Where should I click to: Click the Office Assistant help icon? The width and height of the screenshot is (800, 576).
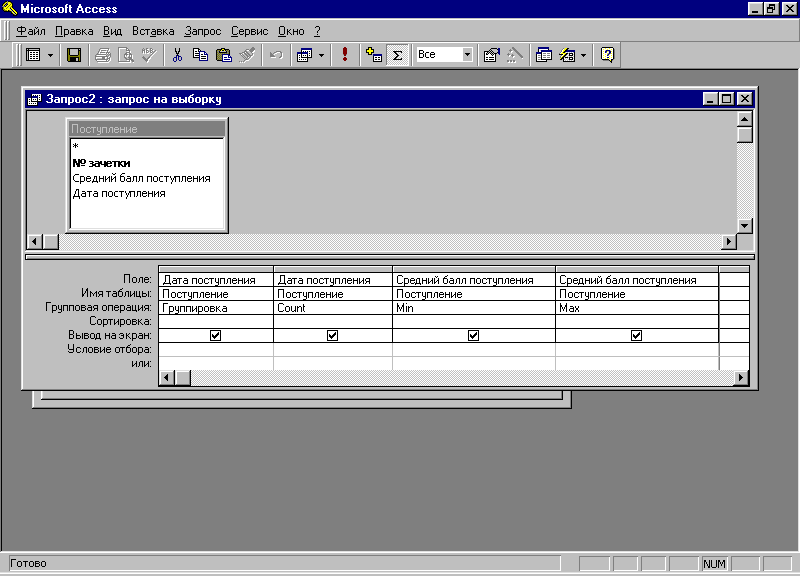607,55
